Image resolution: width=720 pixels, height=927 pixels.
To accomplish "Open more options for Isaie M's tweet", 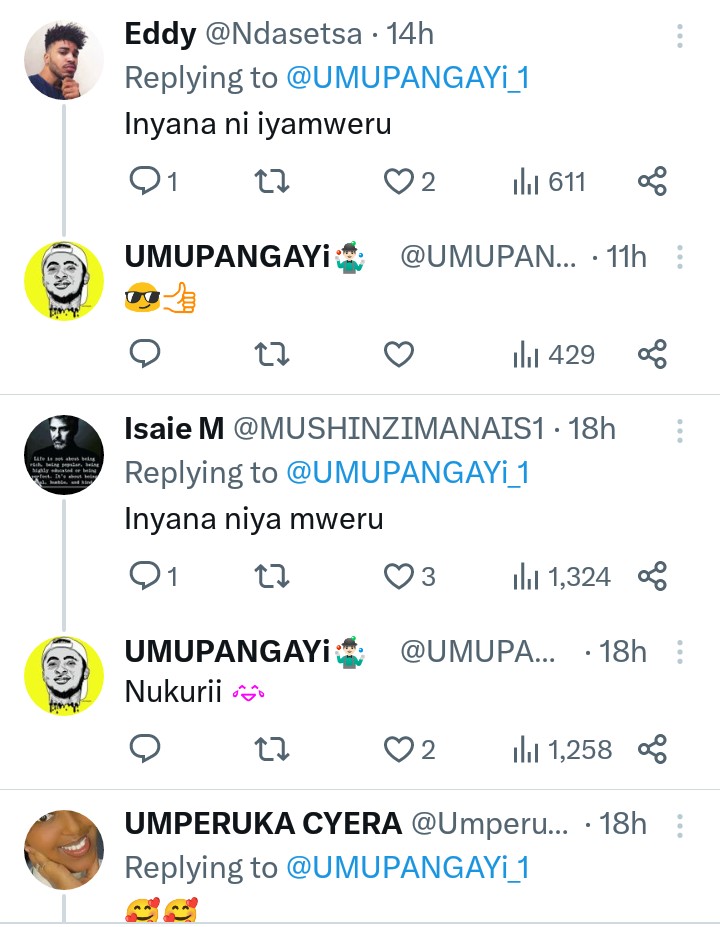I will [679, 431].
